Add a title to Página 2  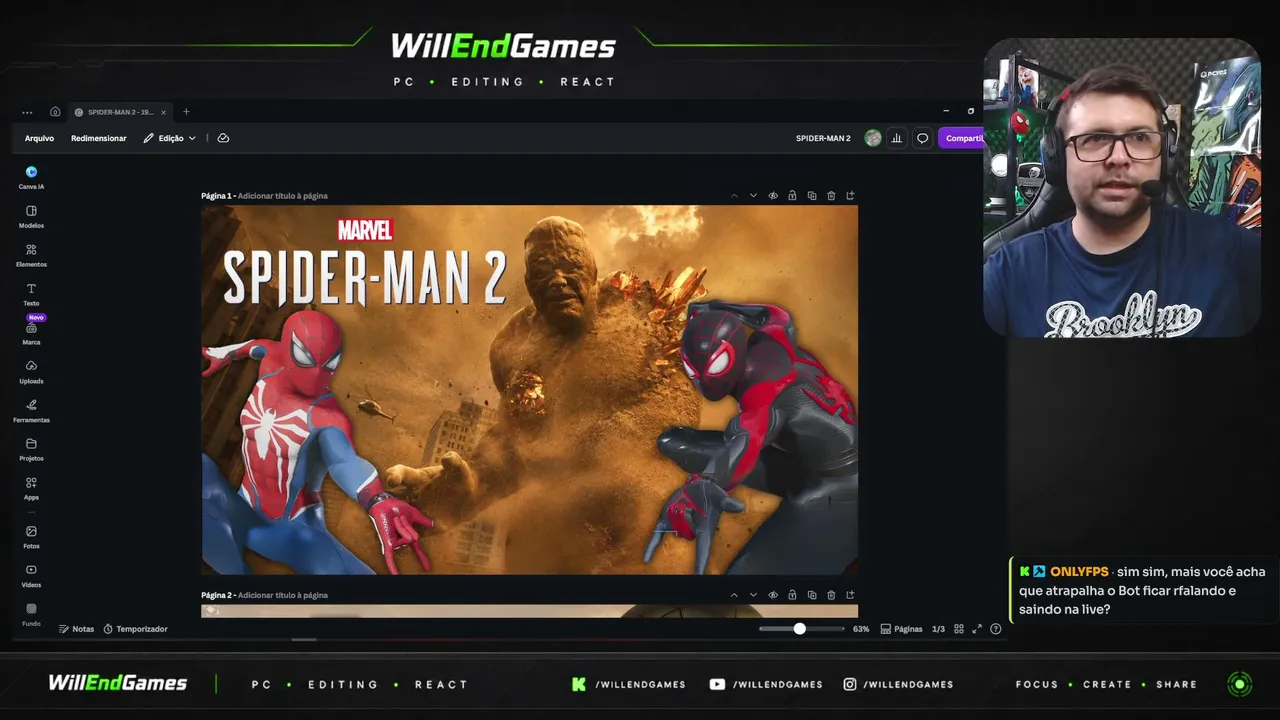tap(283, 595)
